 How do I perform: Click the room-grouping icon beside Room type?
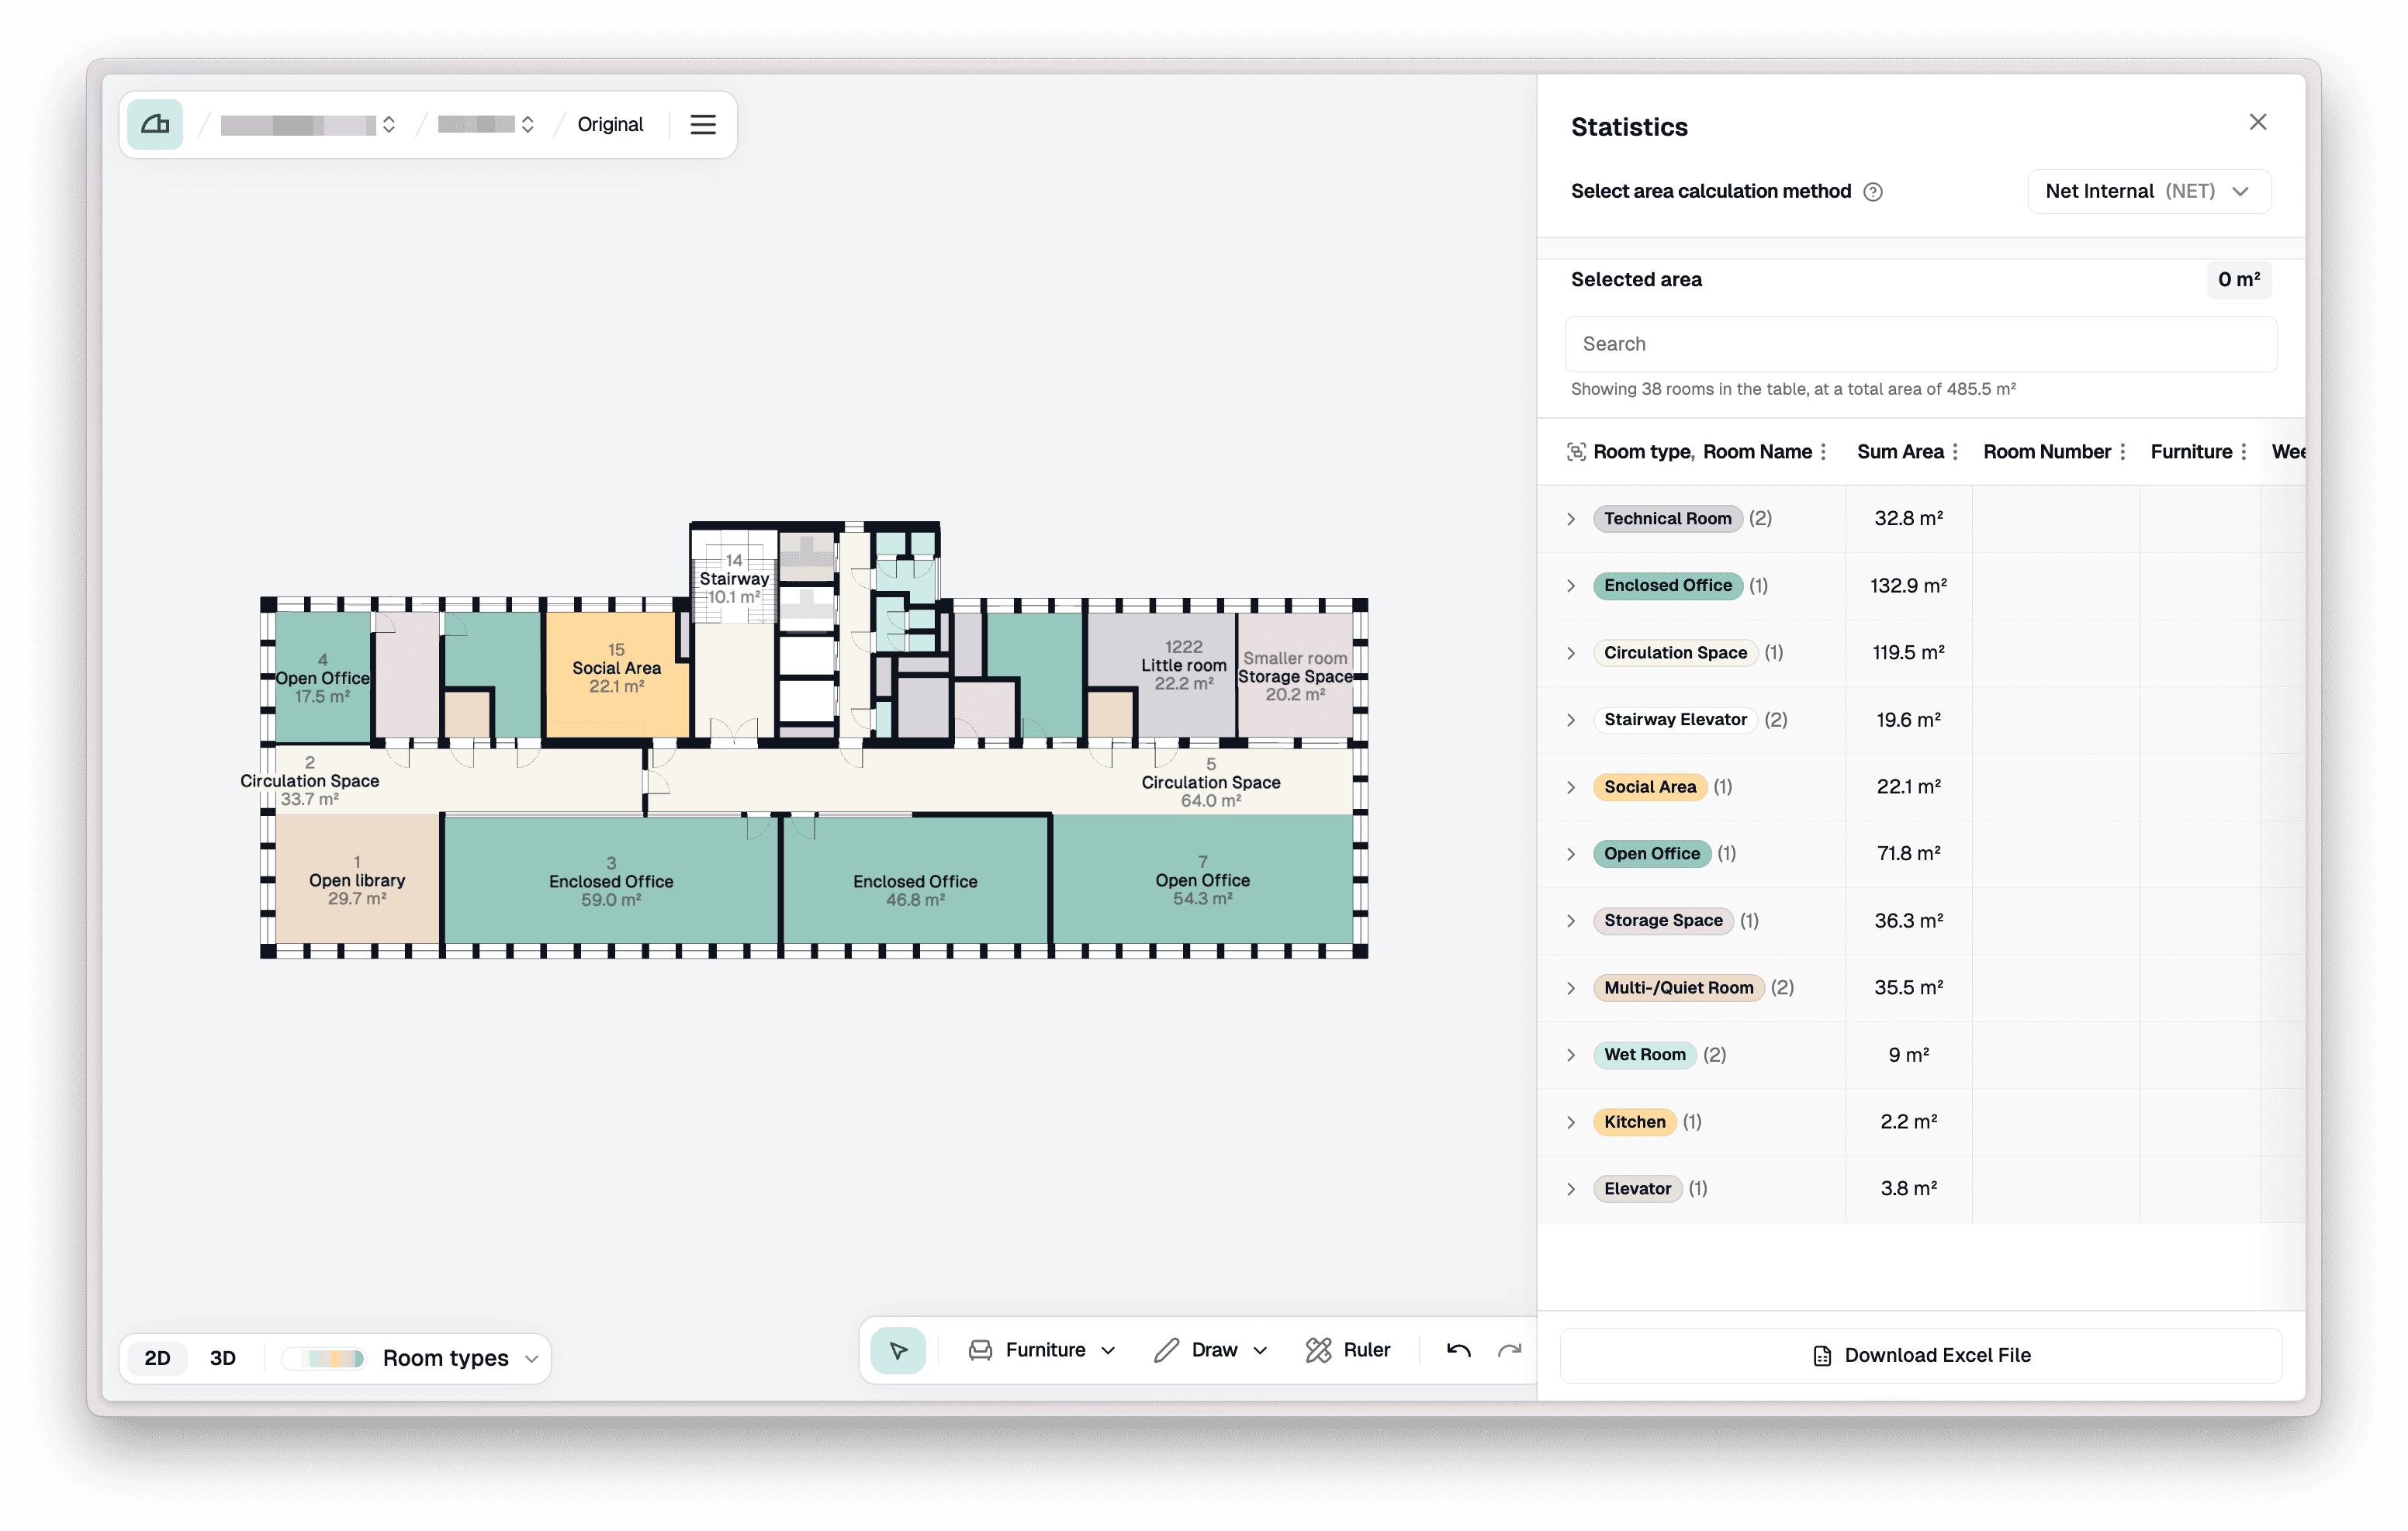[x=1576, y=452]
